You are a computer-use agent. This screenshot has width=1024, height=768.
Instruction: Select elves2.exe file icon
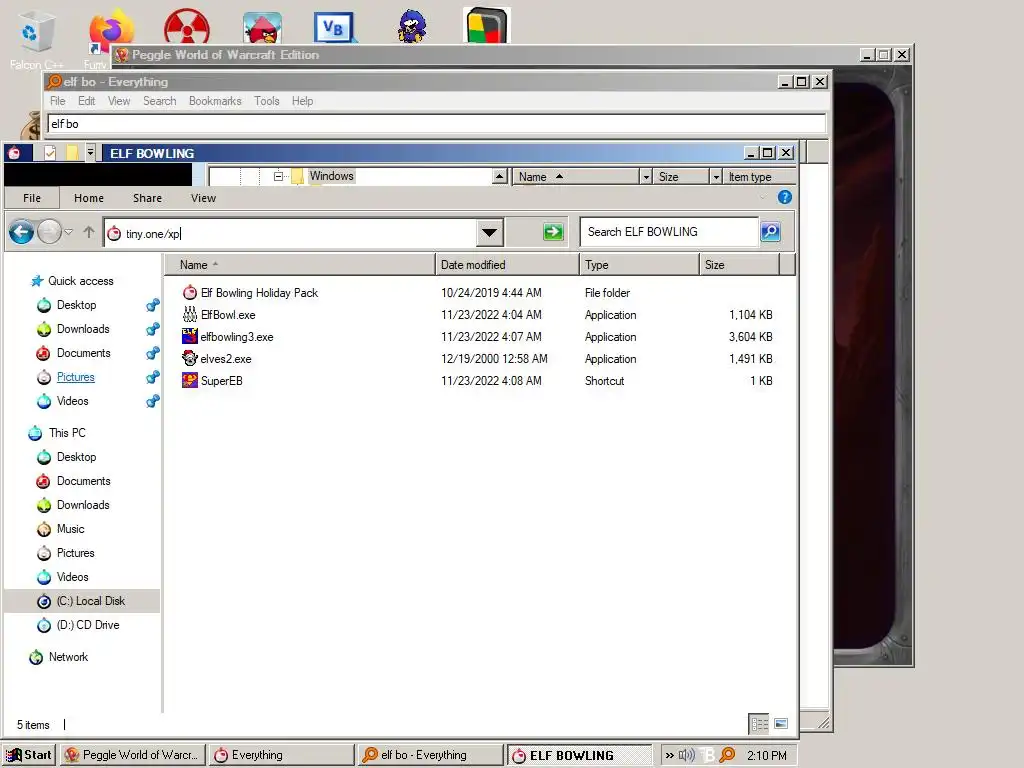click(x=190, y=359)
